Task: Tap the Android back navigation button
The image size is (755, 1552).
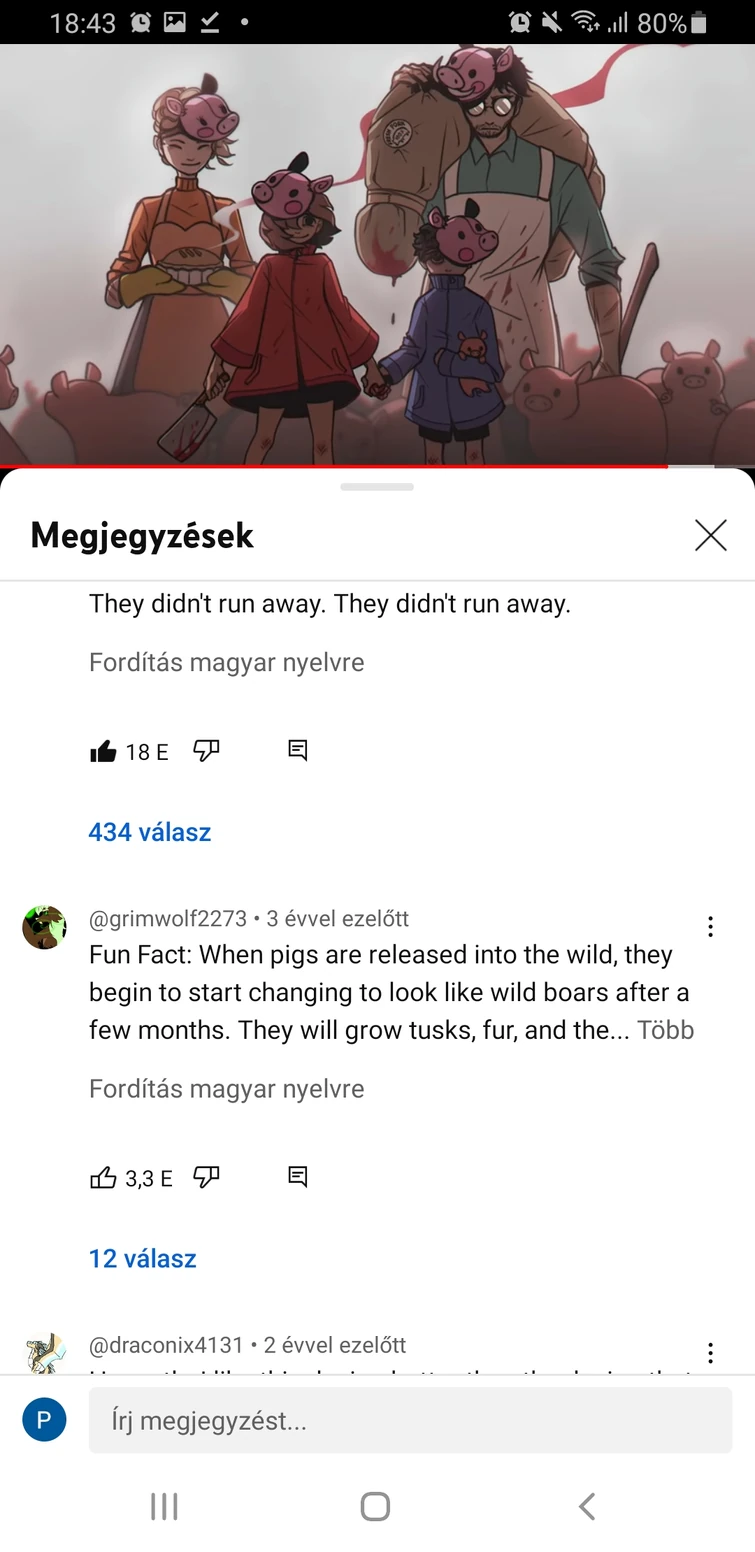Action: [587, 1506]
